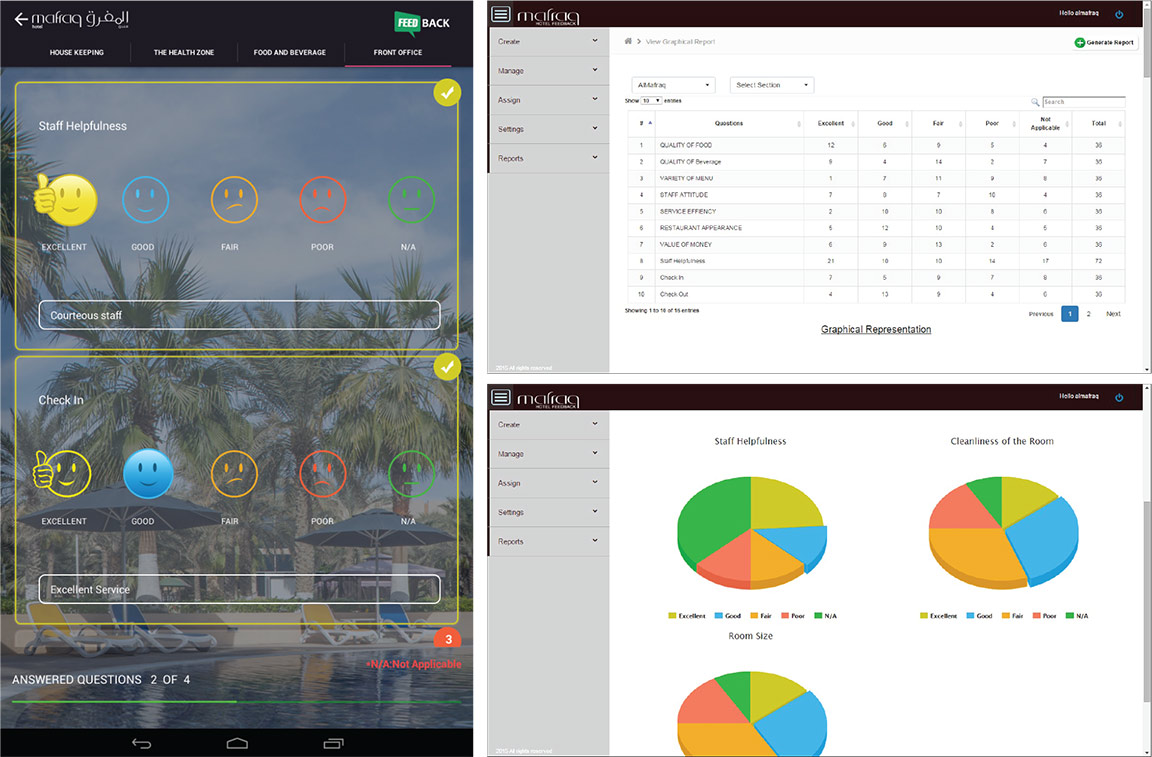
Task: Open the Select Section dropdown
Action: click(771, 85)
